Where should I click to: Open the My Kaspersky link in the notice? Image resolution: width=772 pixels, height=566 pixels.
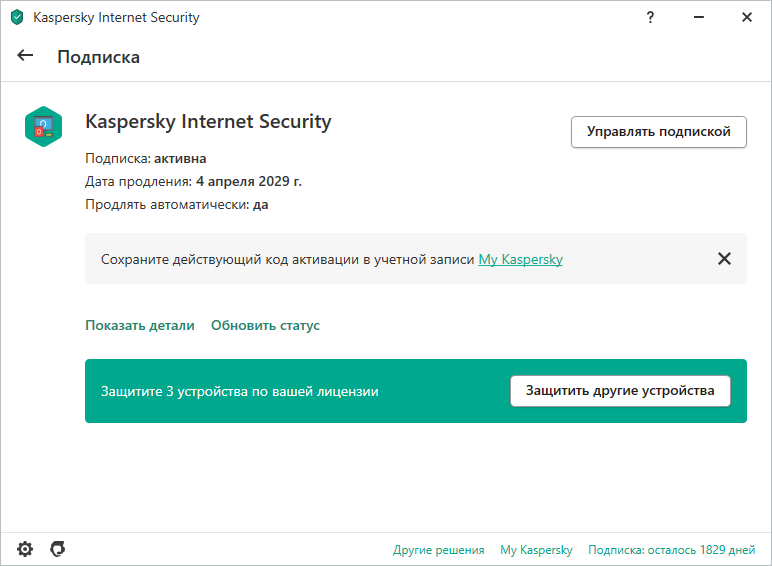click(520, 259)
